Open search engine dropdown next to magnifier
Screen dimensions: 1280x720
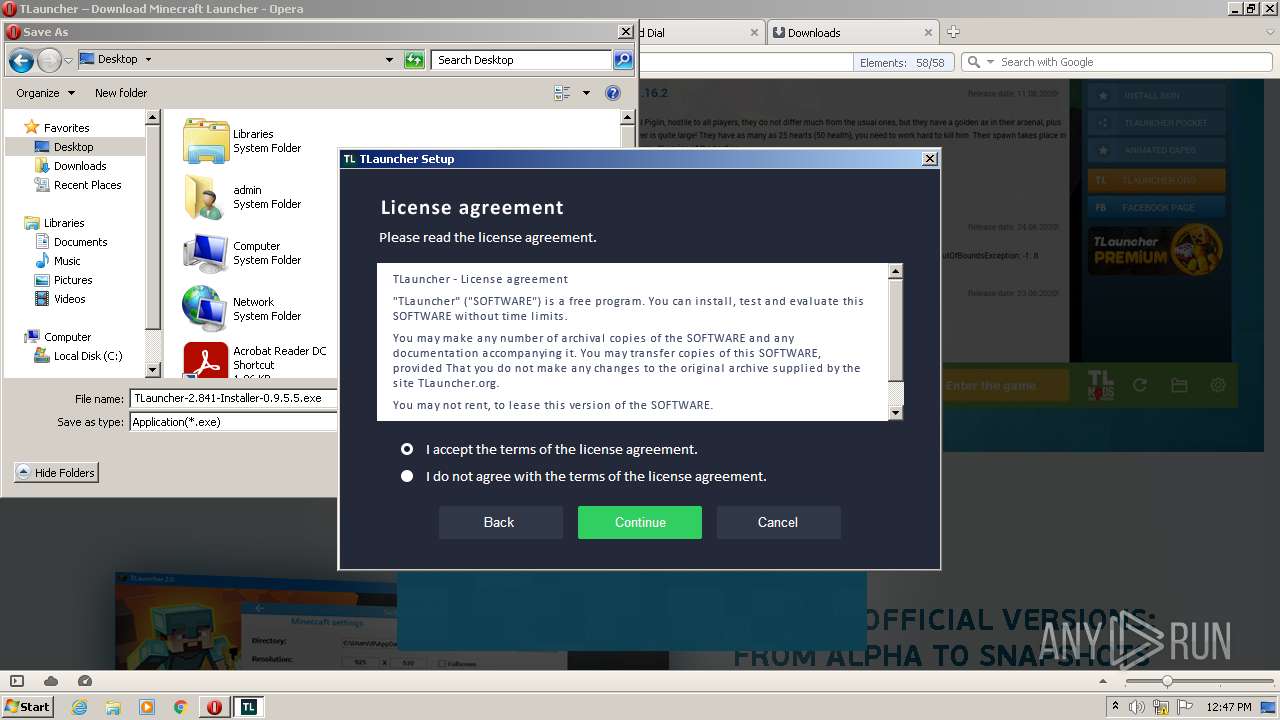pos(991,62)
